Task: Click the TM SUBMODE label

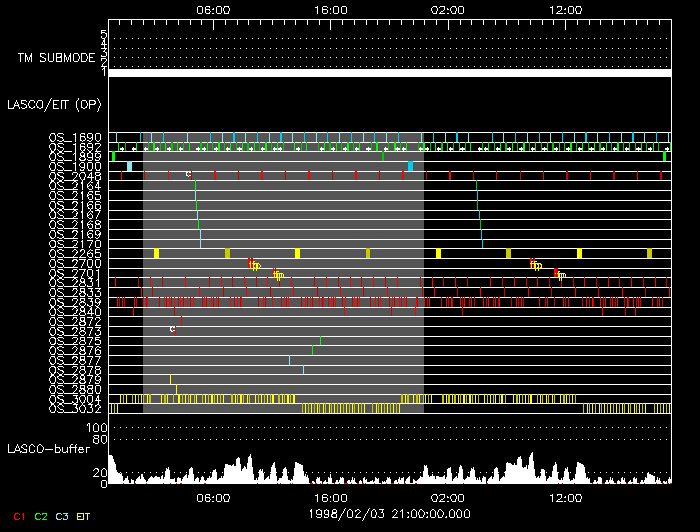Action: pos(57,58)
